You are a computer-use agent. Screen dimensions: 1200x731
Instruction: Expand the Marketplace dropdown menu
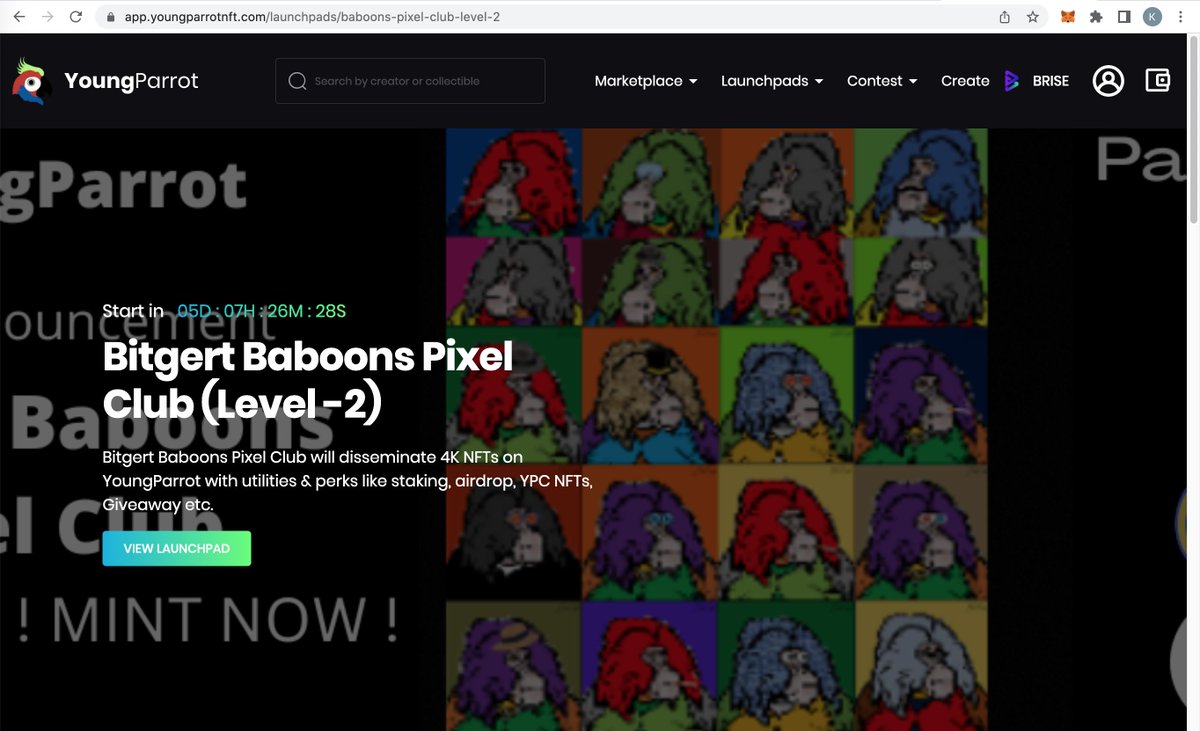[x=646, y=81]
